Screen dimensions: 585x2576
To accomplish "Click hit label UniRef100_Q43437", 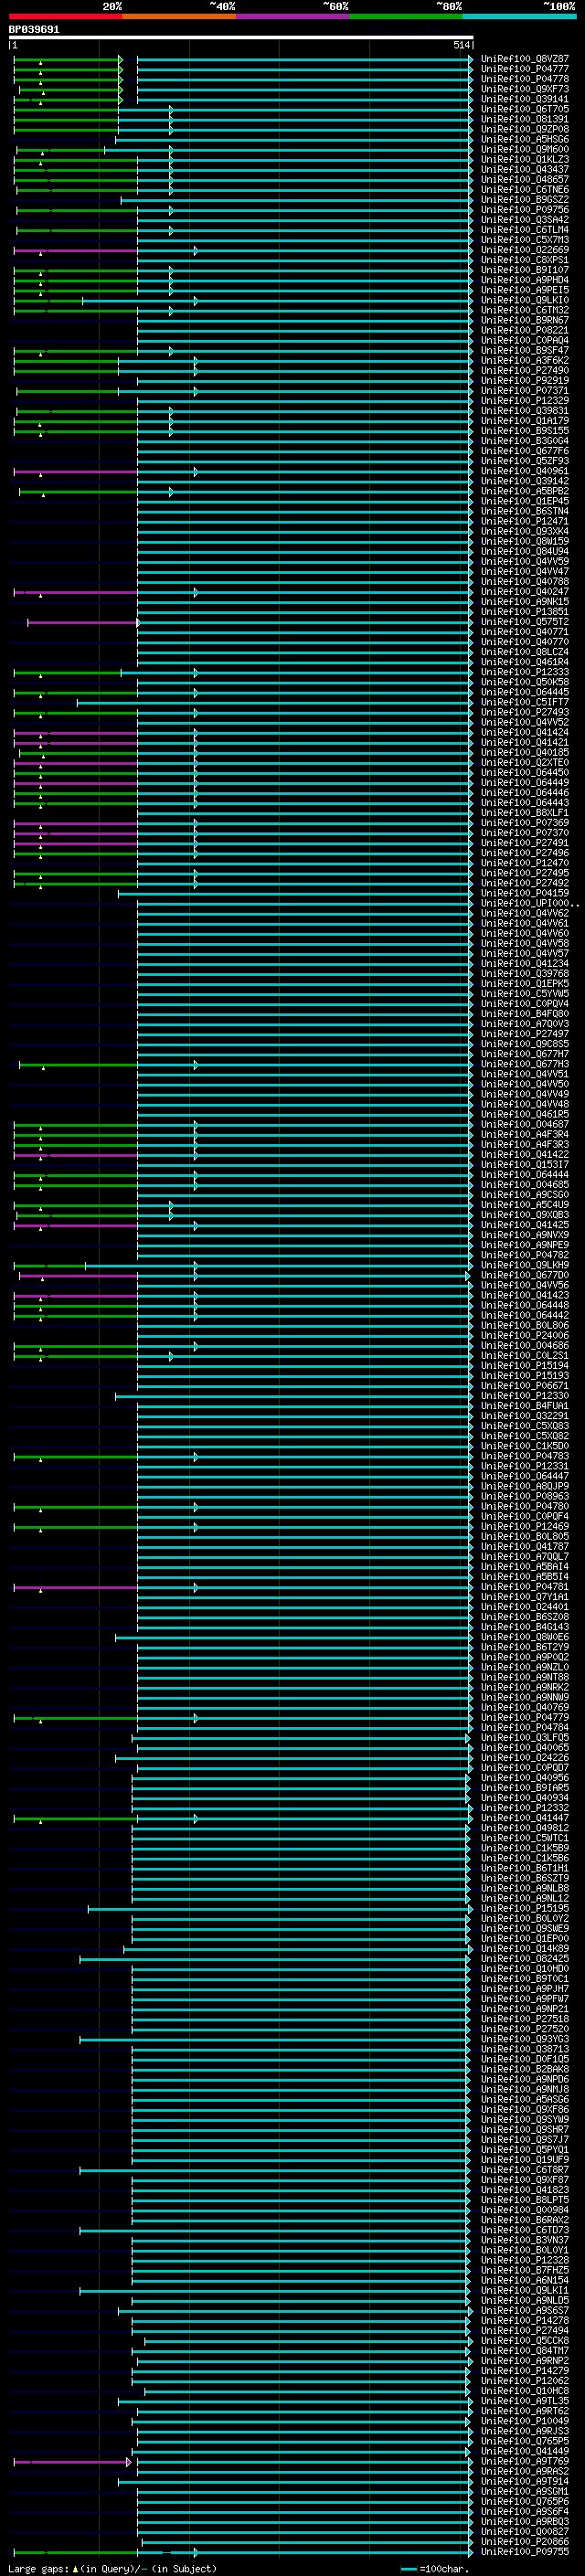I will coord(525,170).
